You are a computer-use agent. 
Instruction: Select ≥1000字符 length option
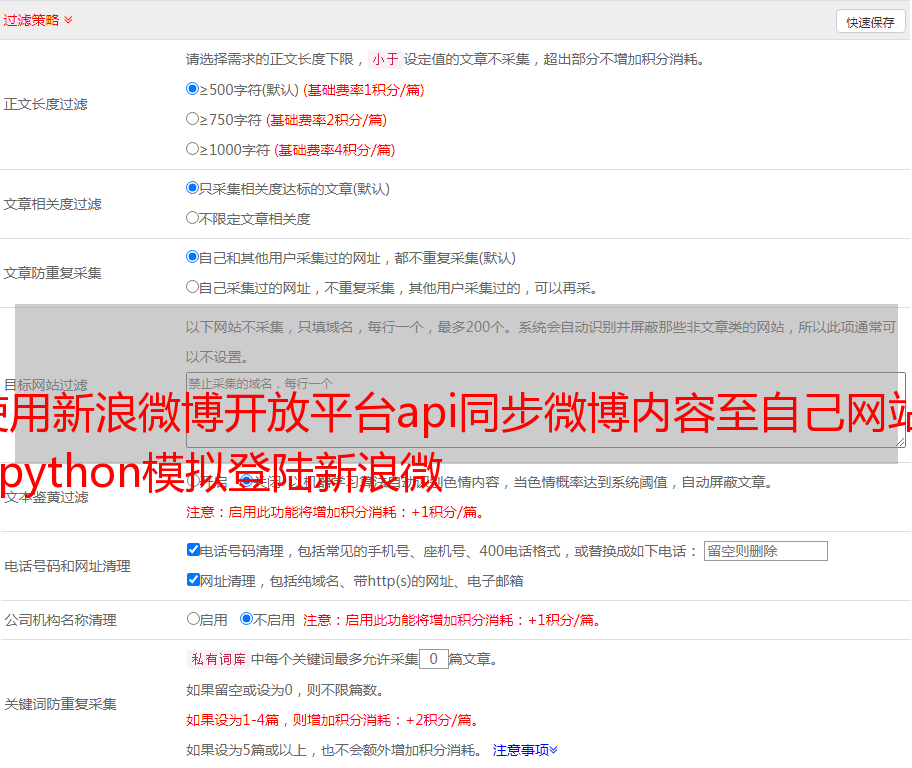[193, 149]
